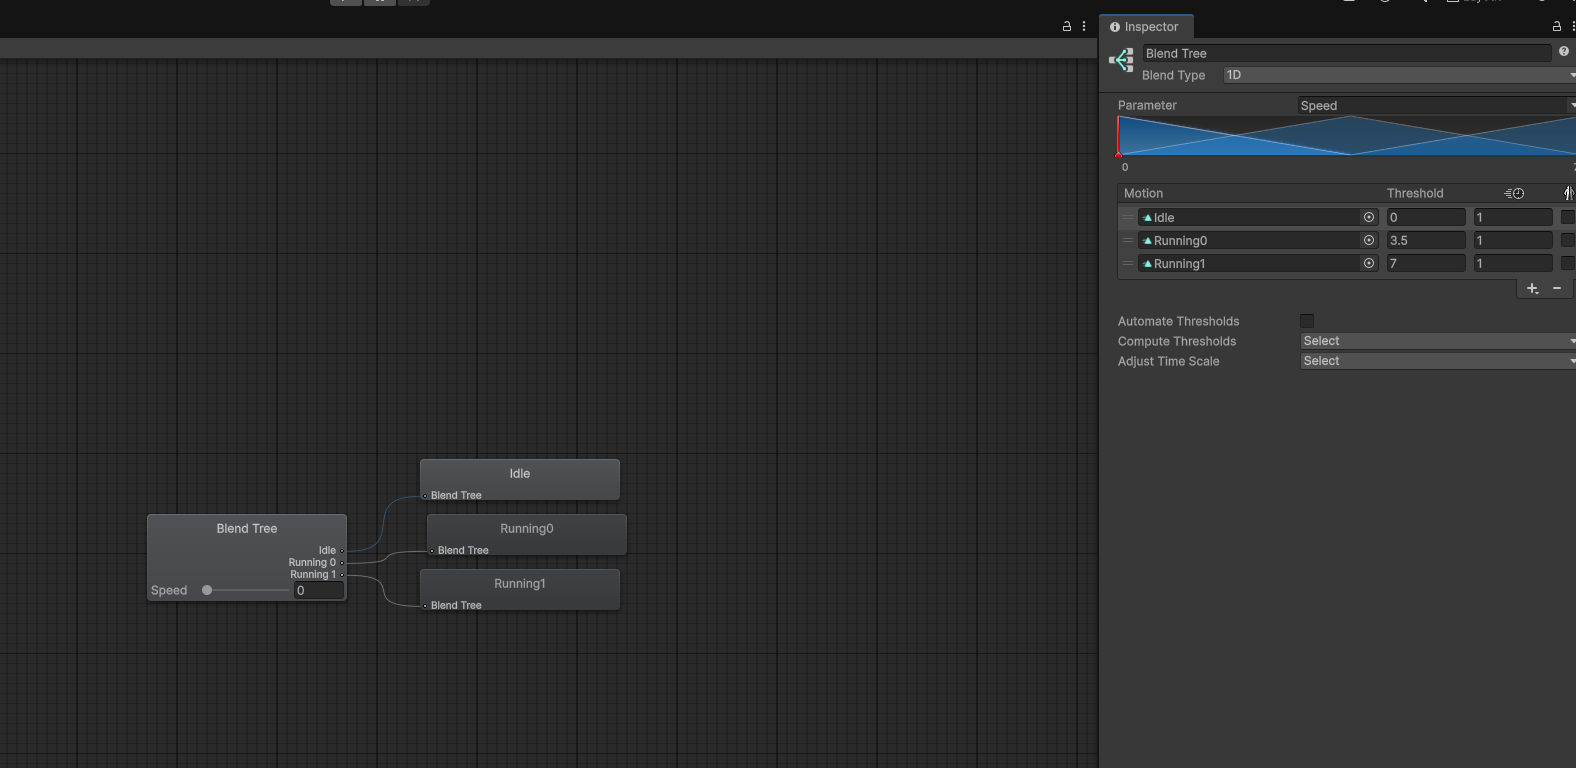Click the Compute Thresholds label
This screenshot has width=1576, height=768.
[x=1177, y=341]
